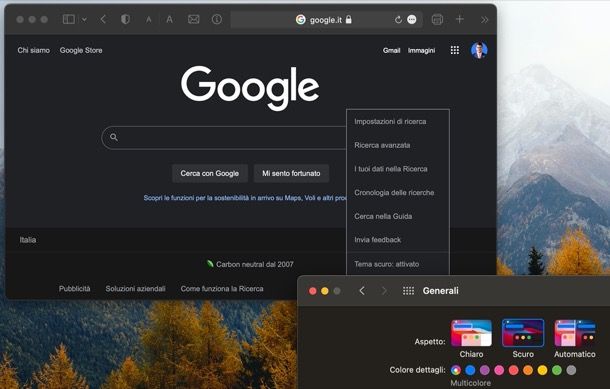
Task: Toggle Tema scuro: attivato menu item
Action: tap(386, 264)
